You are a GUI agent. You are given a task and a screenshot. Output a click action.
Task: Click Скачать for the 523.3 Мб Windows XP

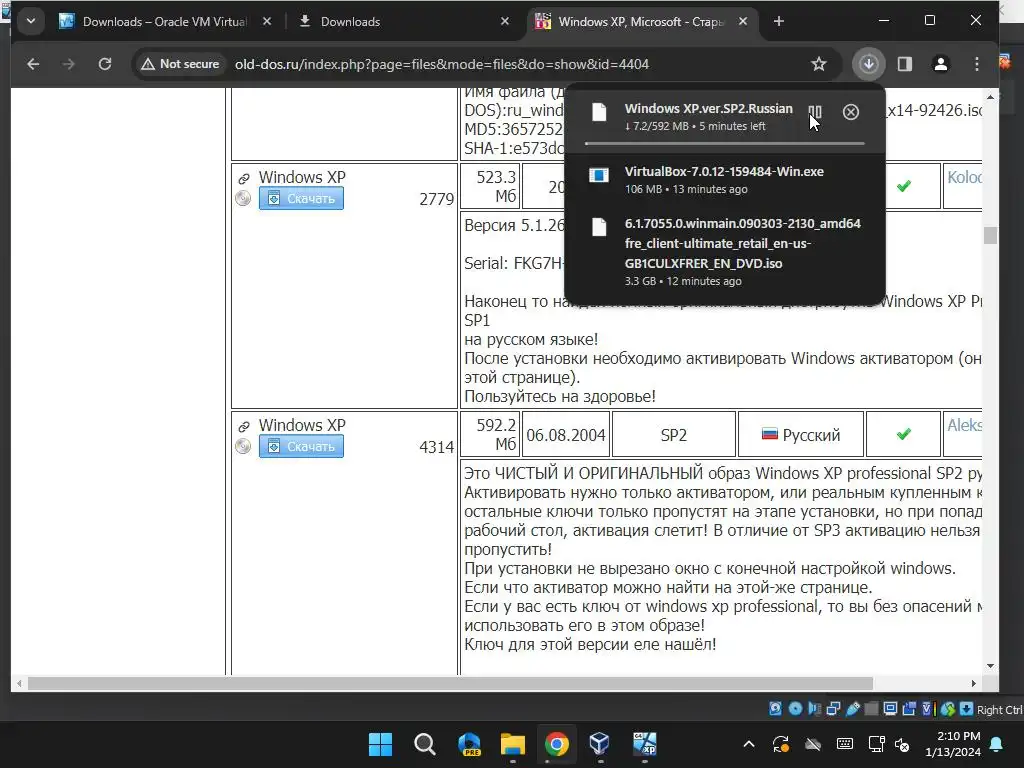point(301,199)
